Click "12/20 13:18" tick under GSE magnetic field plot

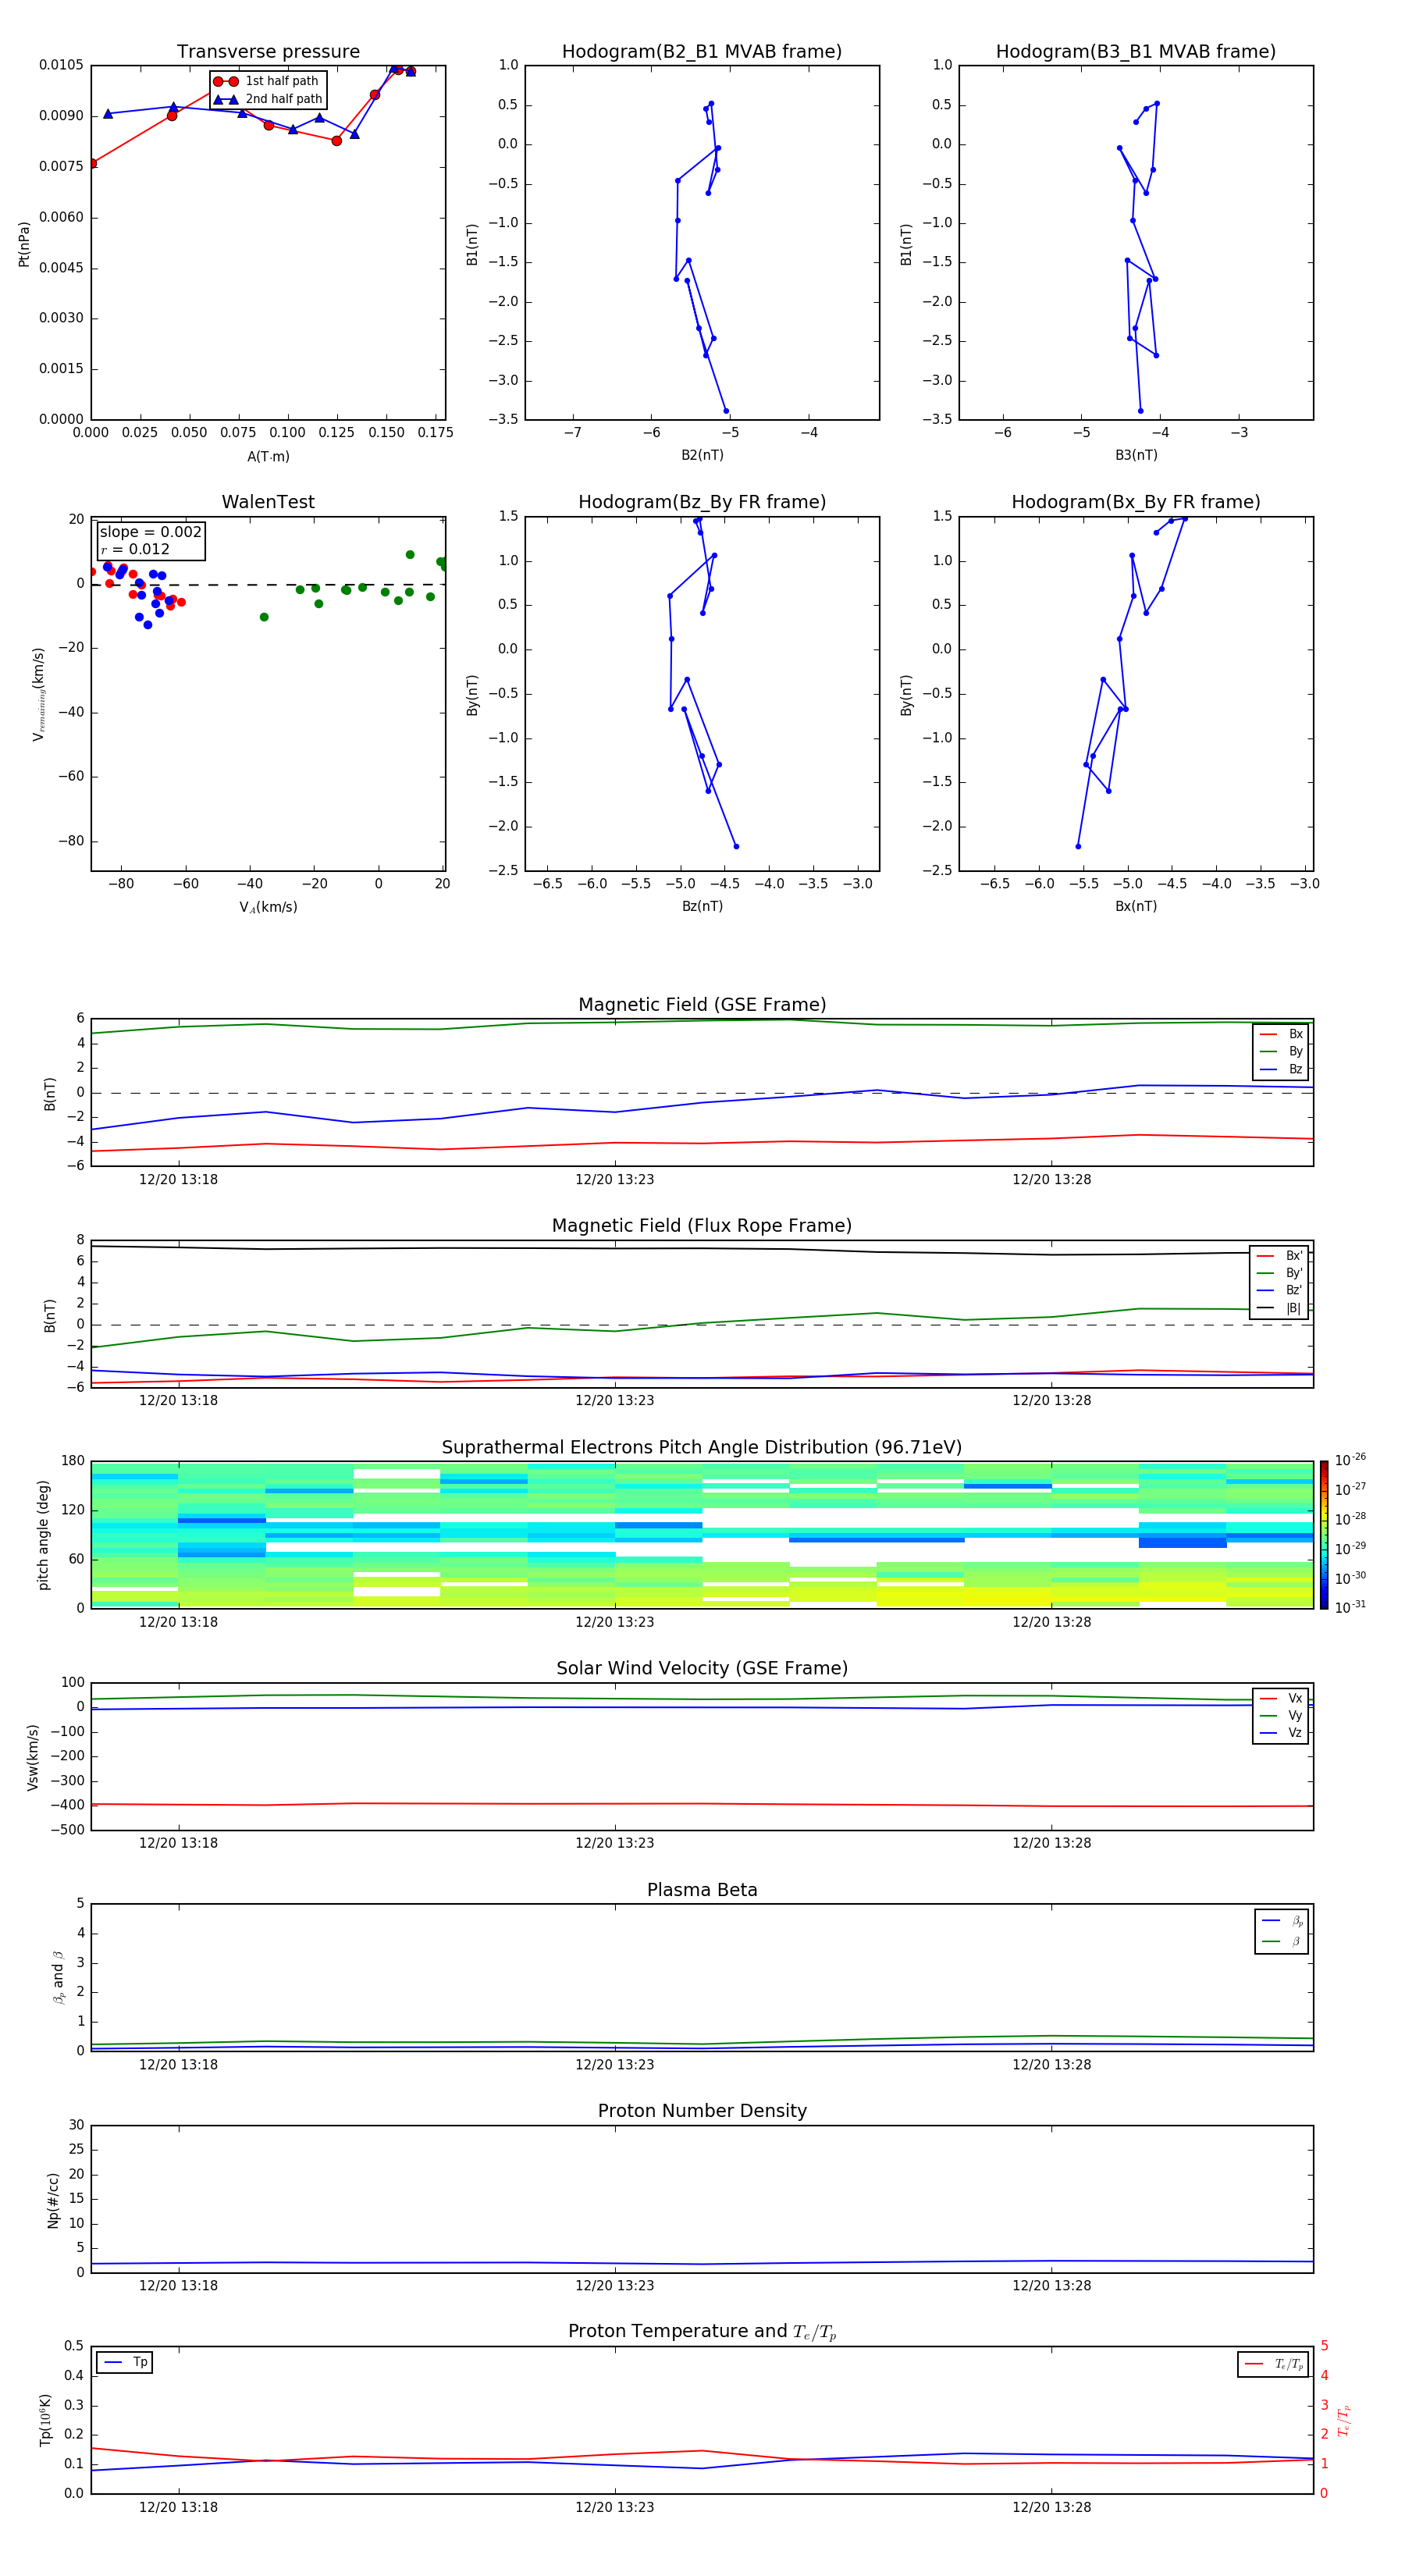(x=178, y=1179)
